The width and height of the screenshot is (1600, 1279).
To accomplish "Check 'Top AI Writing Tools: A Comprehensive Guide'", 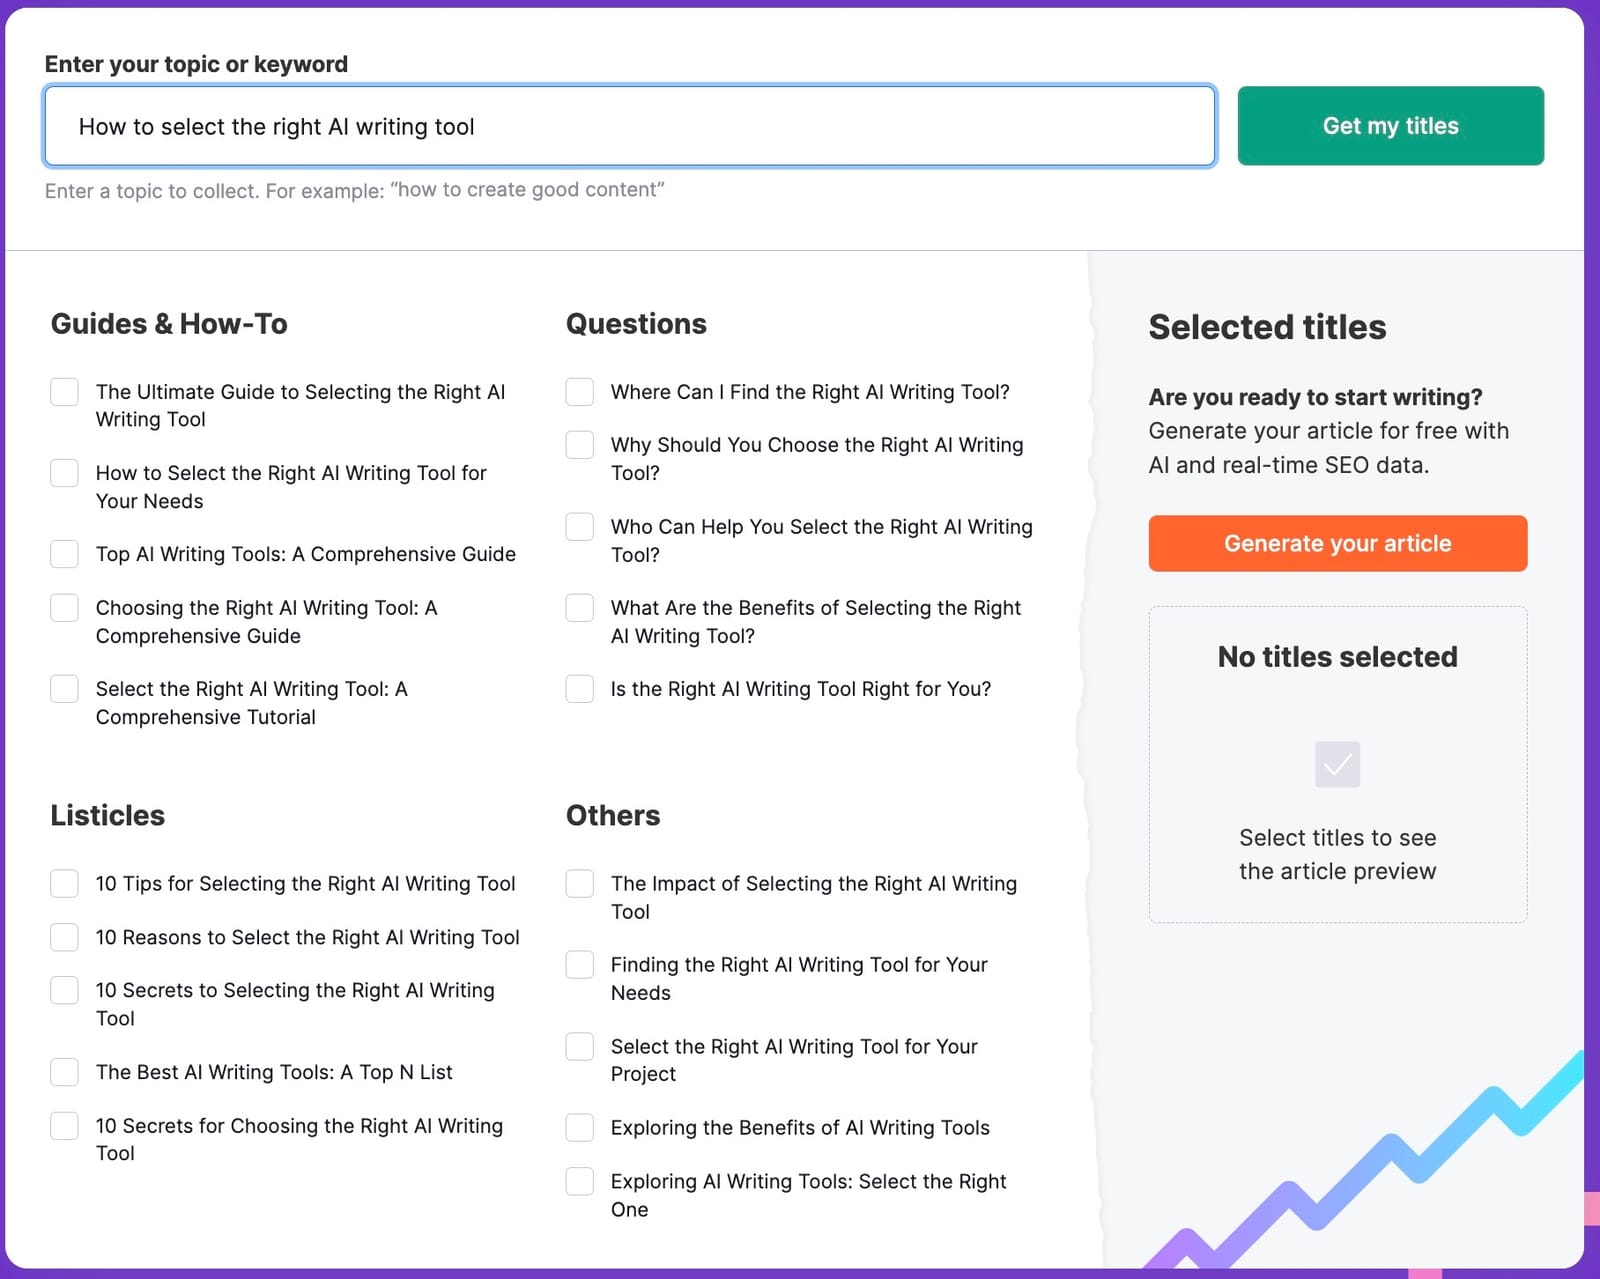I will click(64, 553).
